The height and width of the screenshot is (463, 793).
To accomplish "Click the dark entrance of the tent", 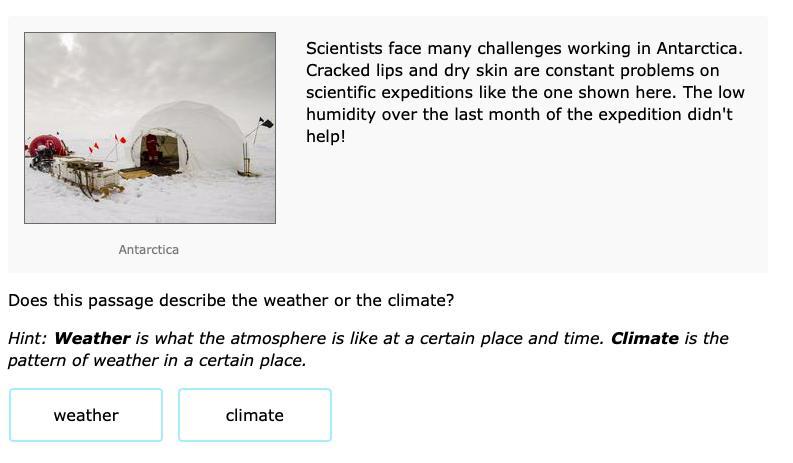I will [x=160, y=151].
